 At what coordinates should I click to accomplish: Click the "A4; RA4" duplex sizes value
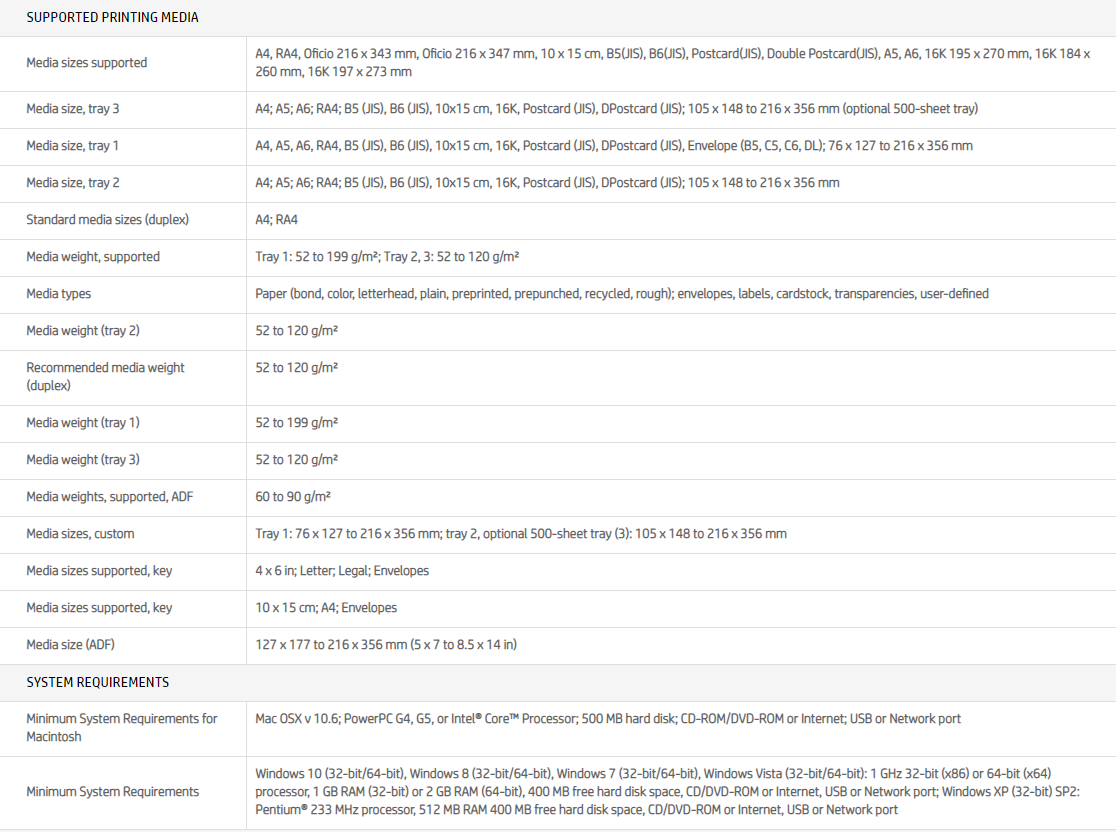[277, 220]
